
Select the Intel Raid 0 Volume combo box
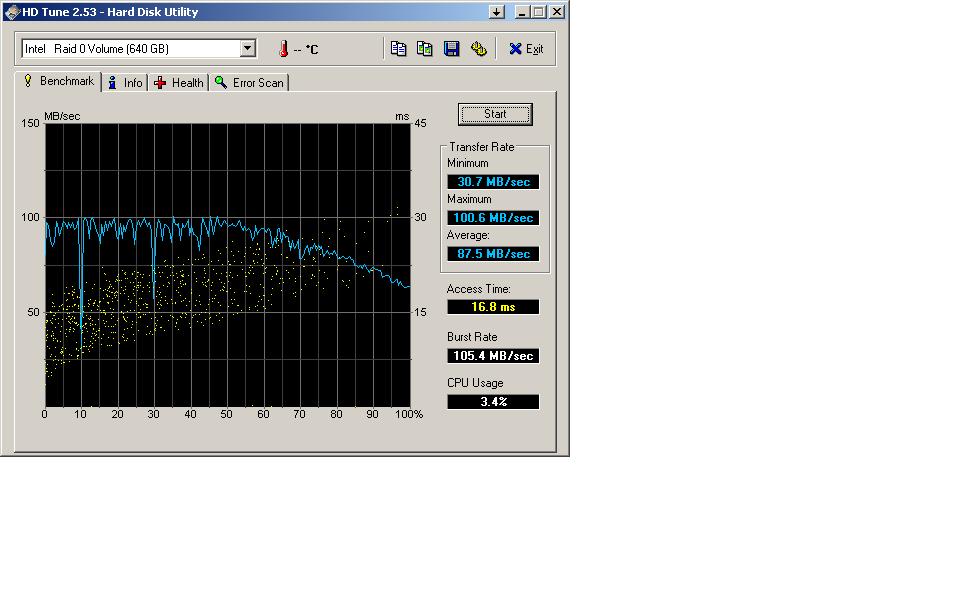click(138, 48)
